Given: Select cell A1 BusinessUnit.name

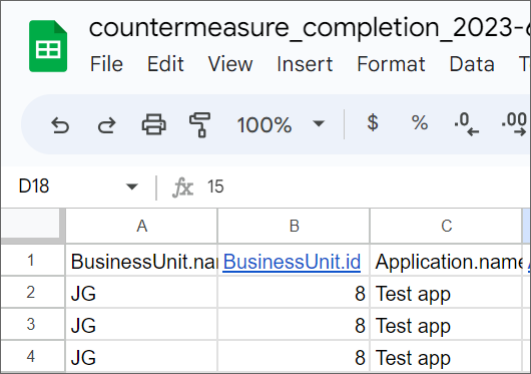Looking at the screenshot, I should (142, 261).
